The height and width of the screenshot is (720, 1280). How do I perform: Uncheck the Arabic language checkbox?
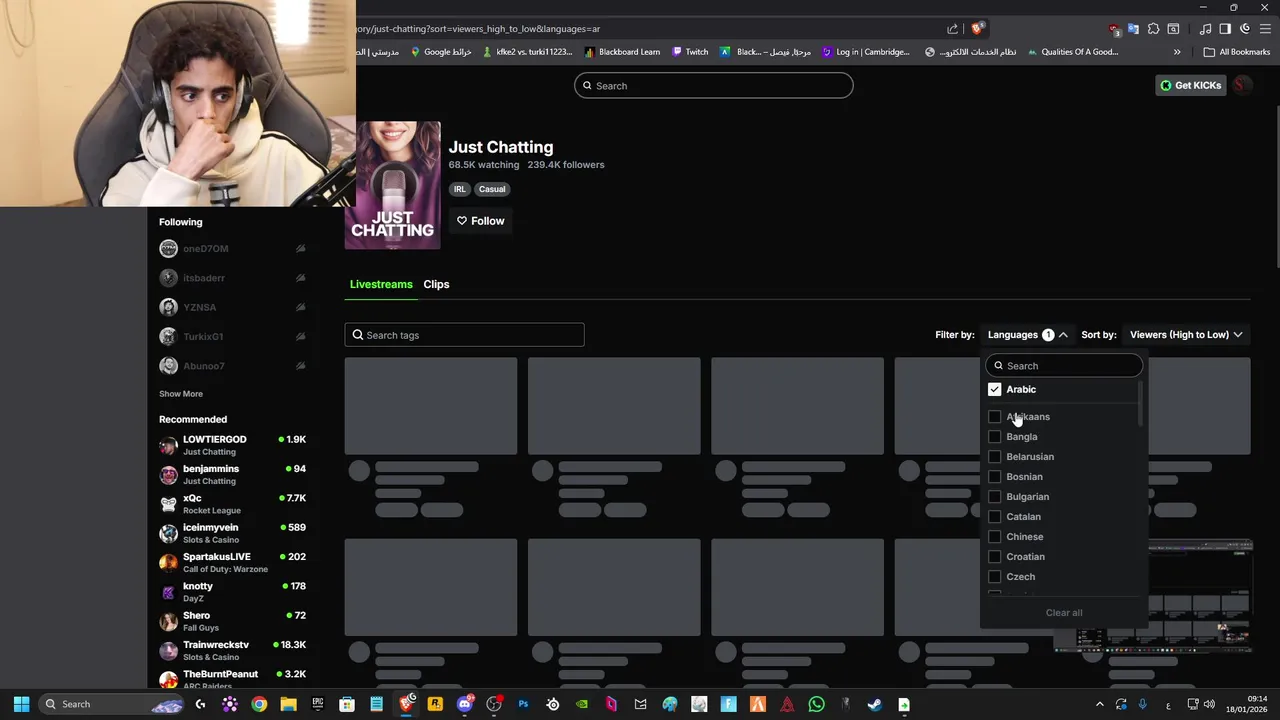point(994,389)
